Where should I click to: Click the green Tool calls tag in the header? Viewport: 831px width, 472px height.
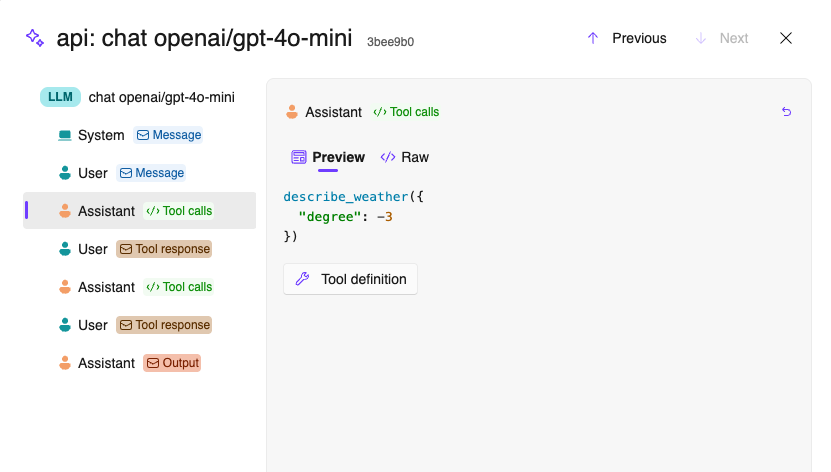406,112
